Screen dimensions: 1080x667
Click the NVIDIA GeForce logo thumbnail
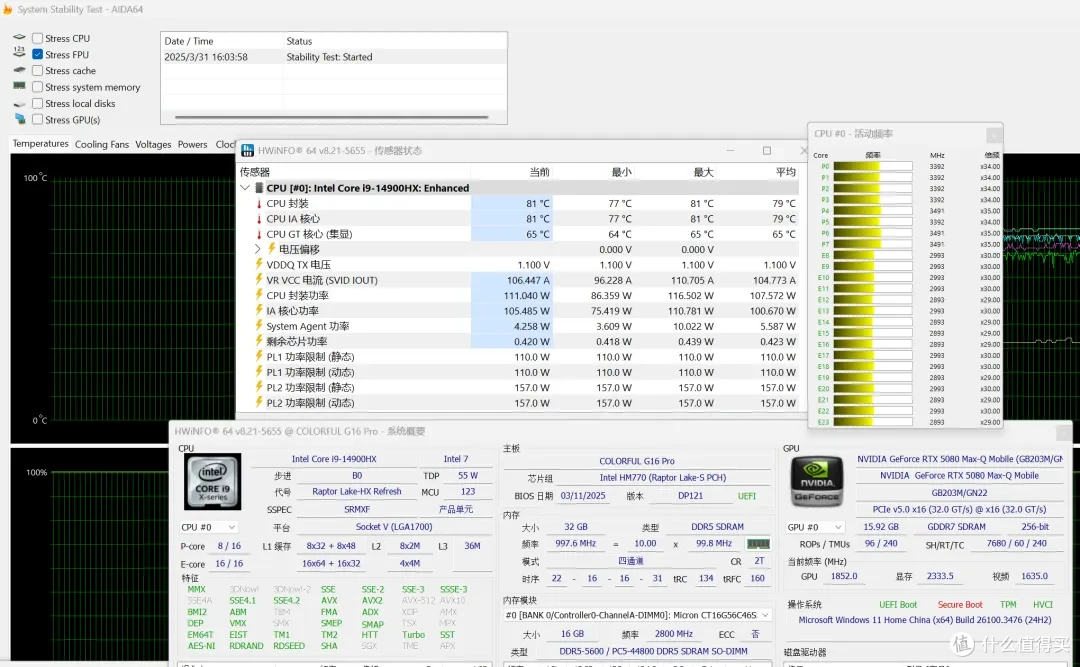[818, 481]
